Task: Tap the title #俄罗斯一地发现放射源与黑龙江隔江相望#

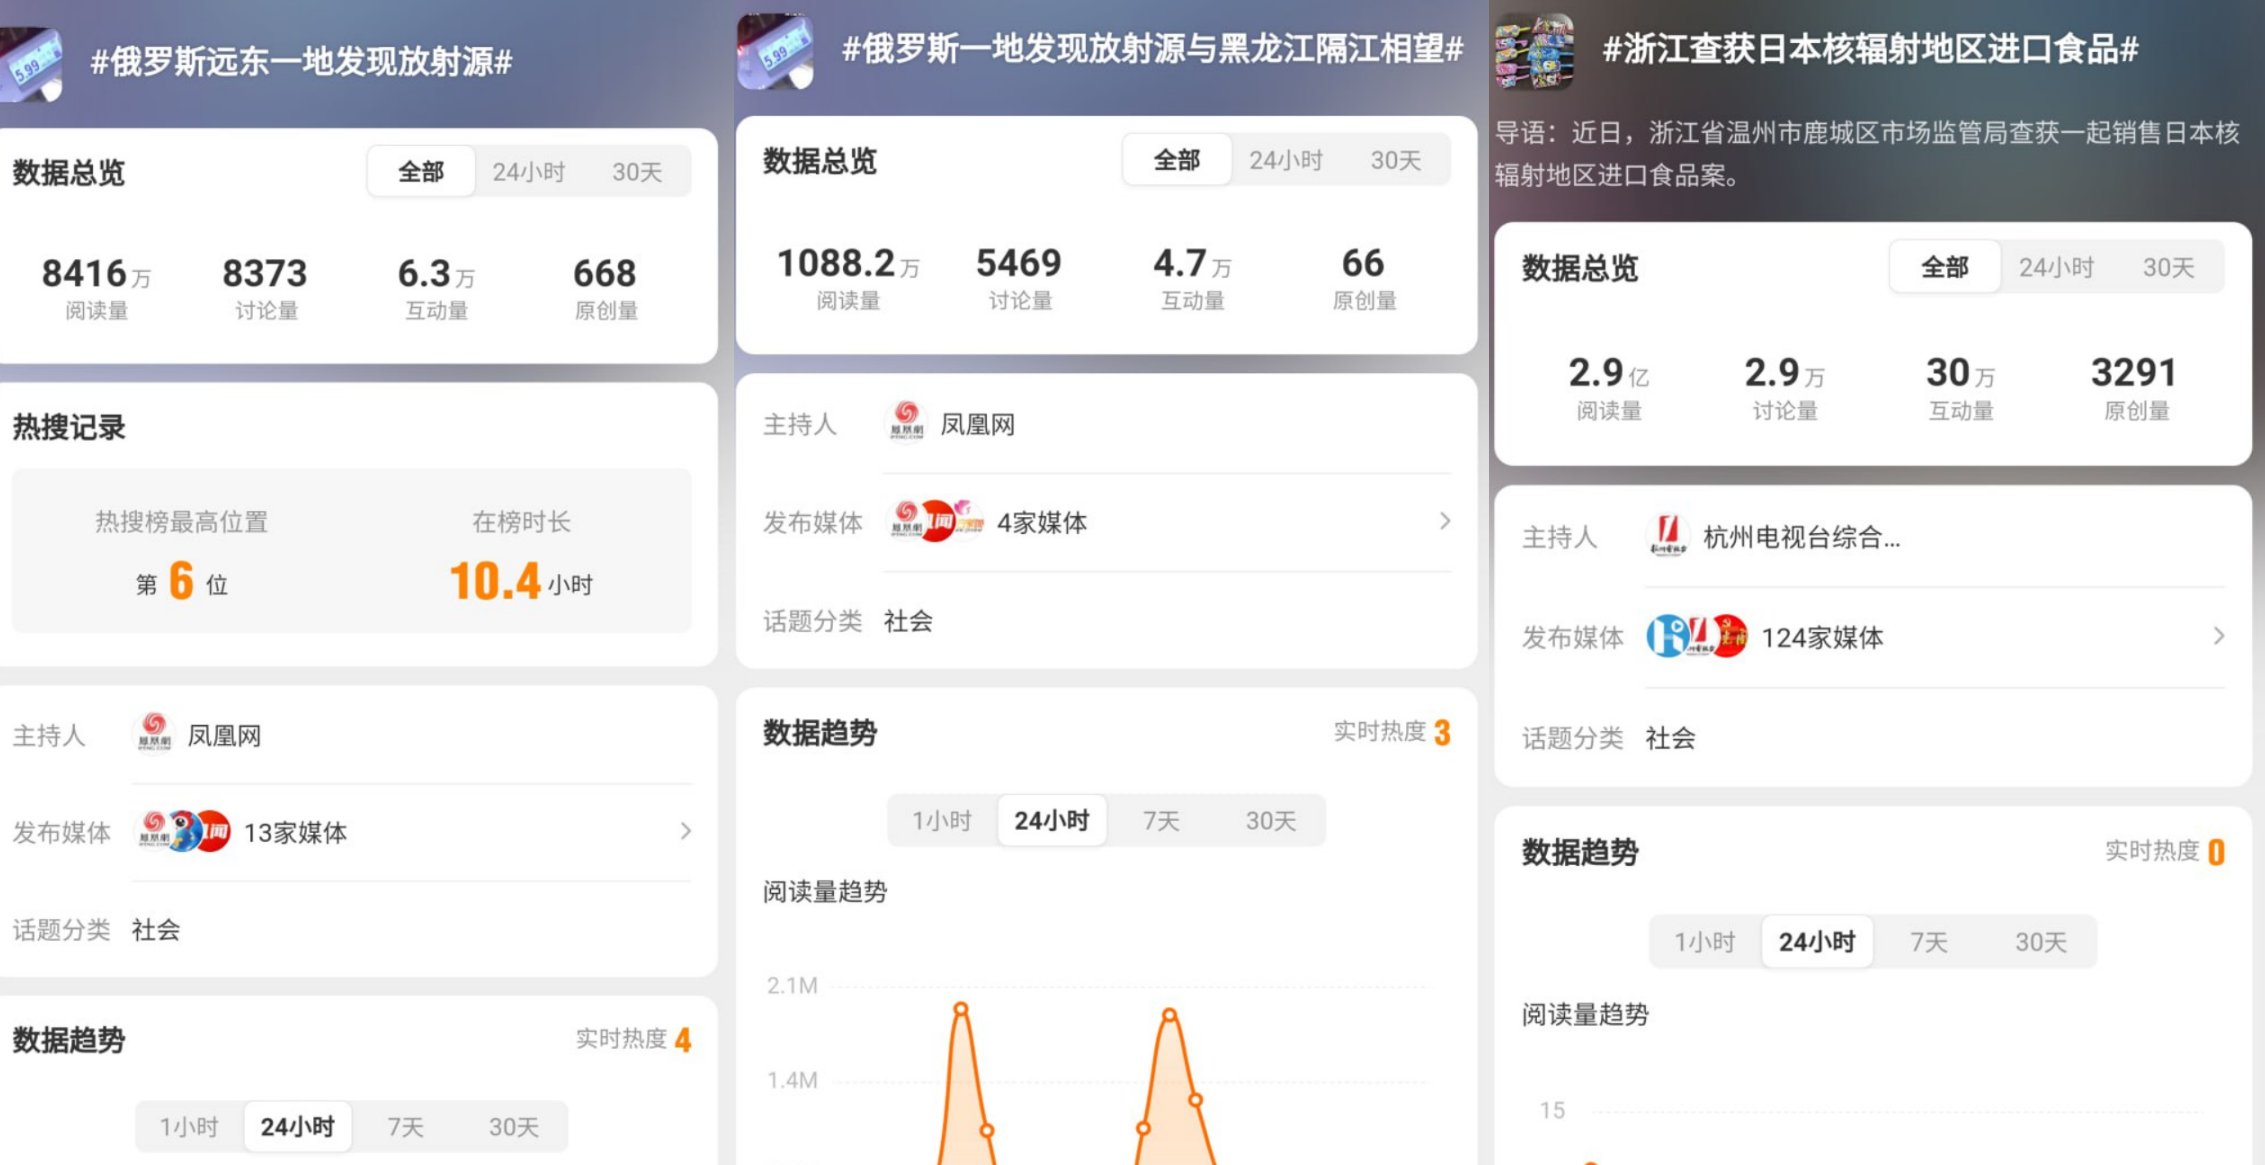Action: coord(1153,48)
